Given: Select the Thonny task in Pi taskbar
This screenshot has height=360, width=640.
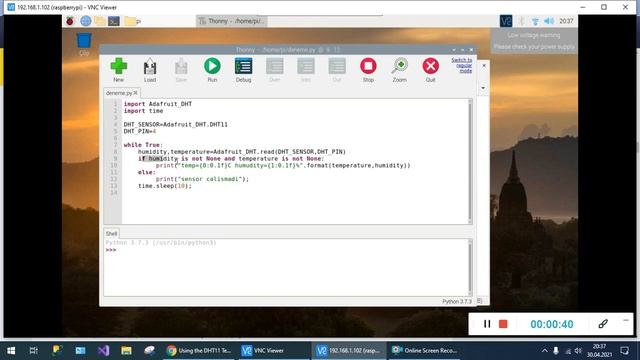Looking at the screenshot, I should click(232, 21).
